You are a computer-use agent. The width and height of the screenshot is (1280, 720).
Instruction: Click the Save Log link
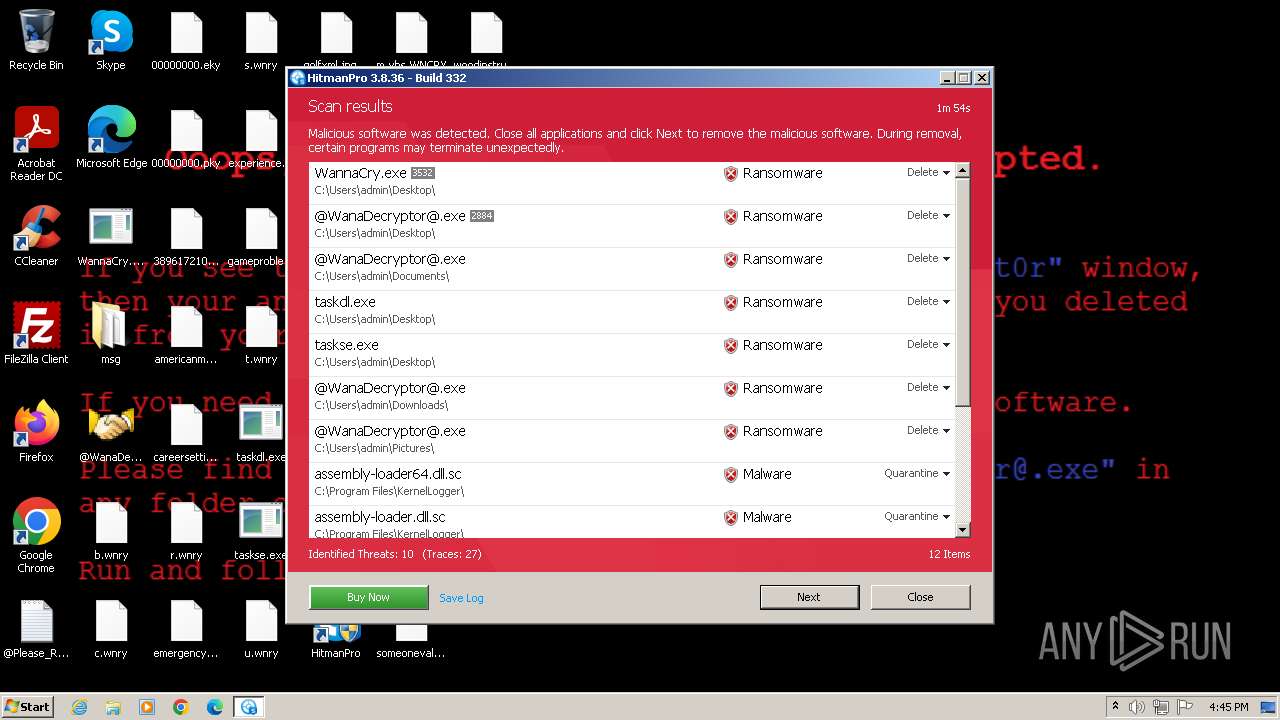coord(461,598)
